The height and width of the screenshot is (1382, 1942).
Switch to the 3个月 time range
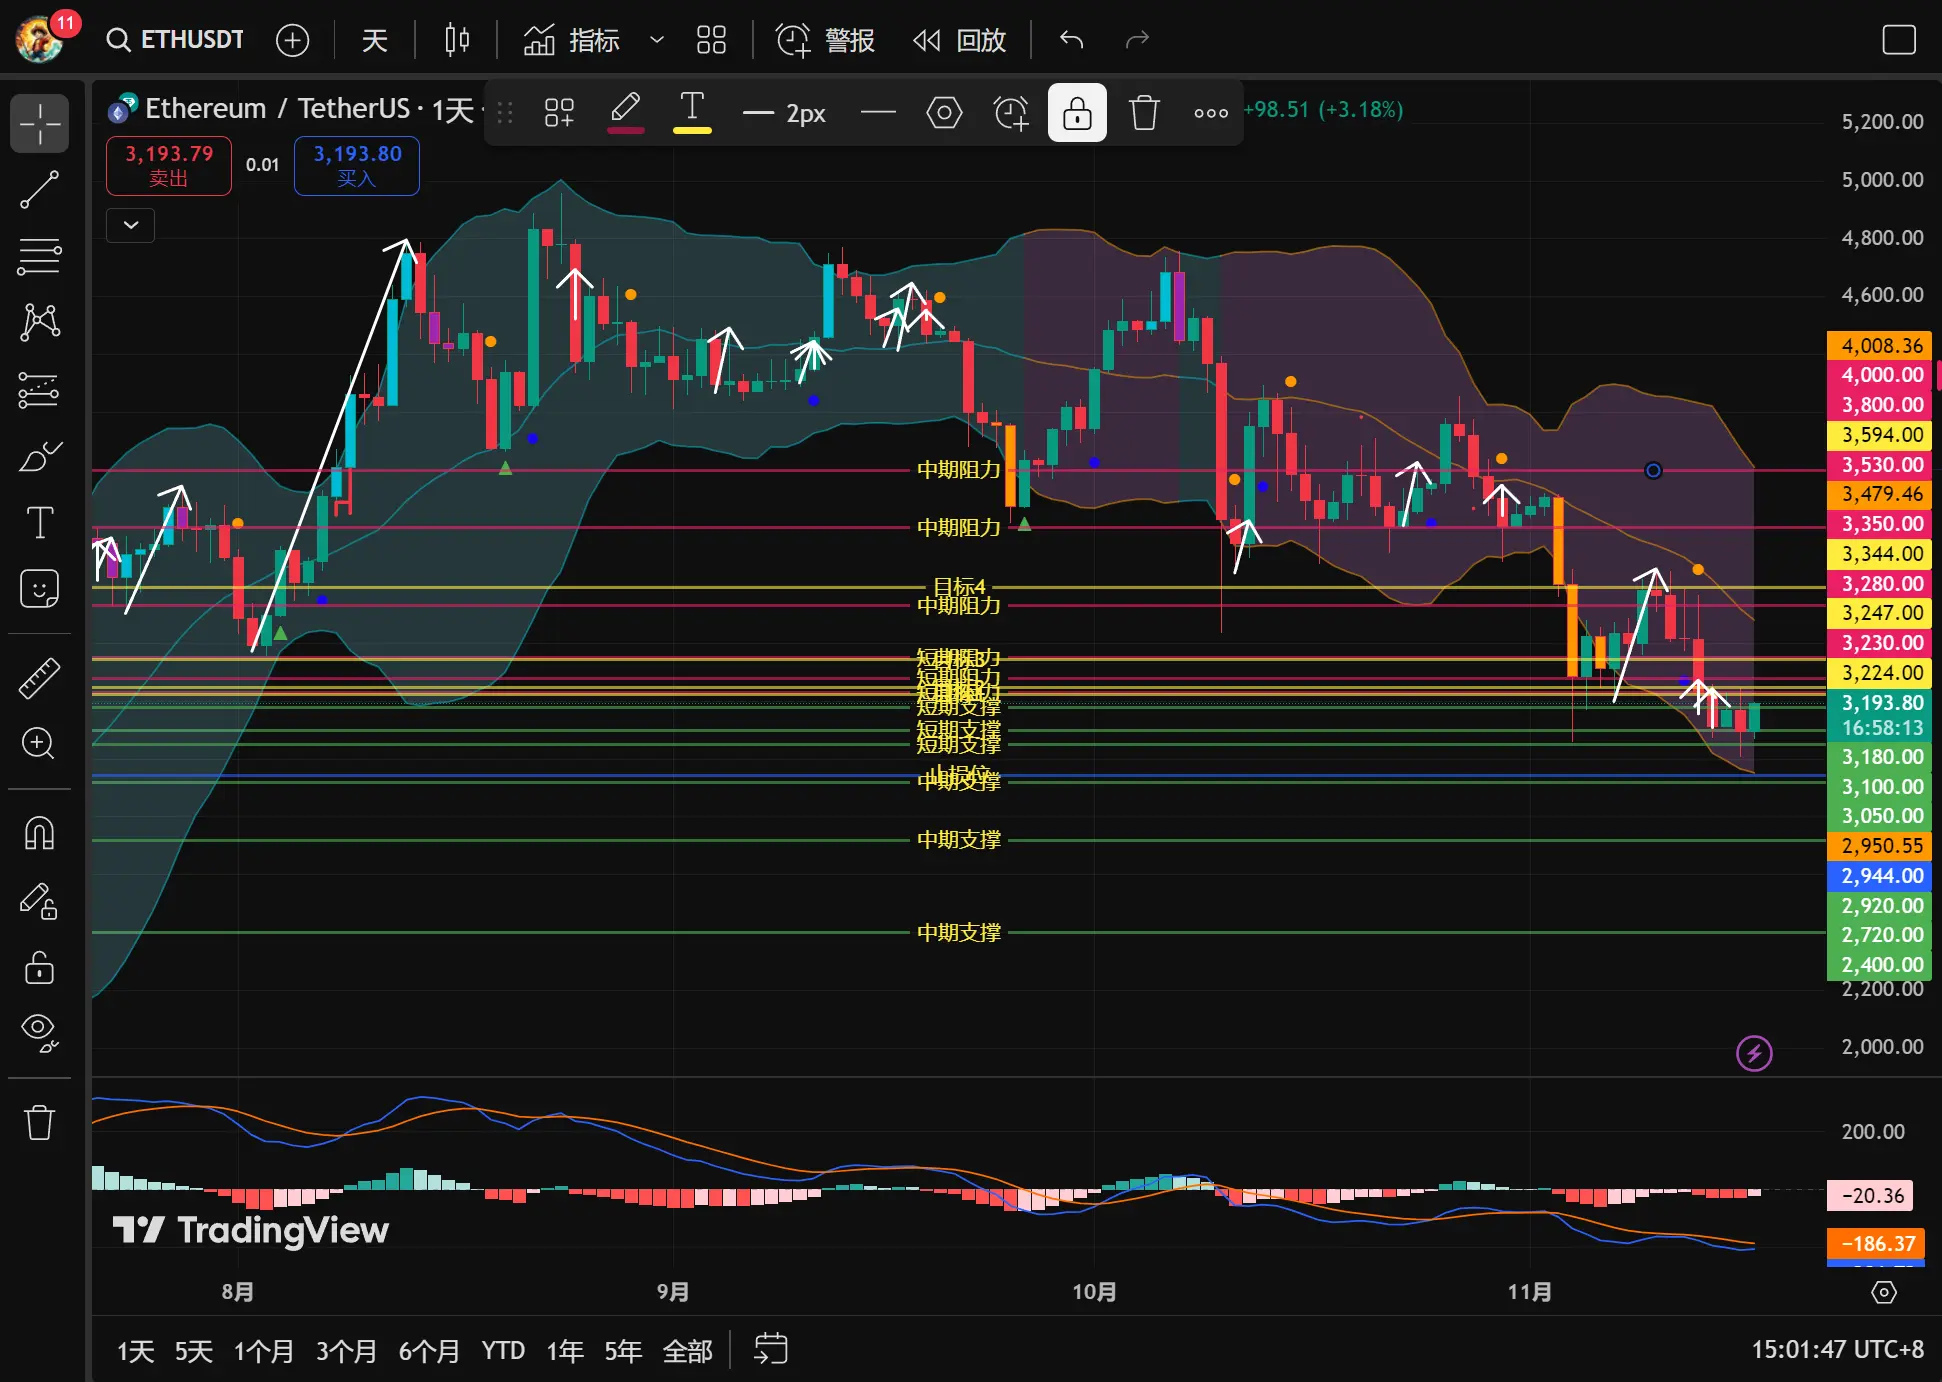coord(346,1351)
